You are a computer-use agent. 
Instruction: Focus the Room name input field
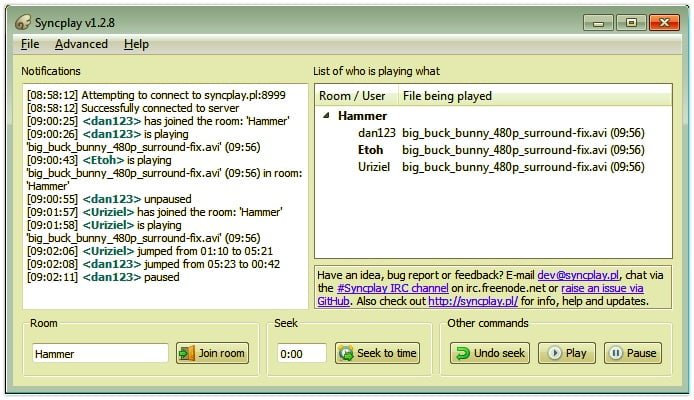pyautogui.click(x=100, y=354)
